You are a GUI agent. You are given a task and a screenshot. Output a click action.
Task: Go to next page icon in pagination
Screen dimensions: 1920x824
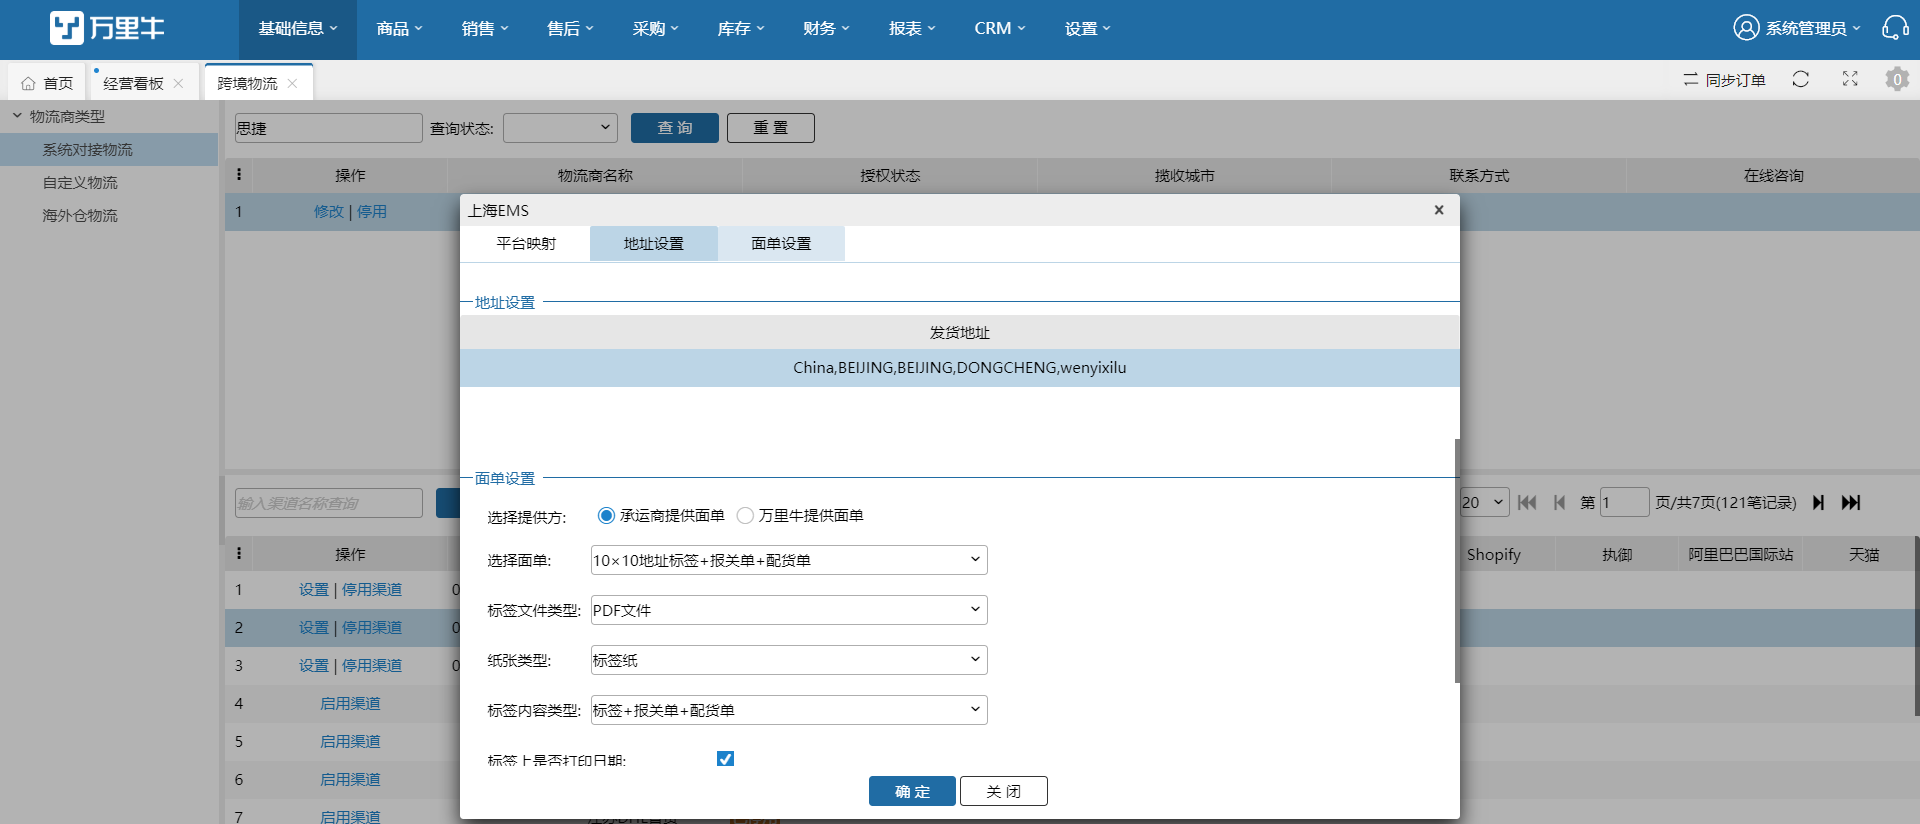coord(1819,503)
